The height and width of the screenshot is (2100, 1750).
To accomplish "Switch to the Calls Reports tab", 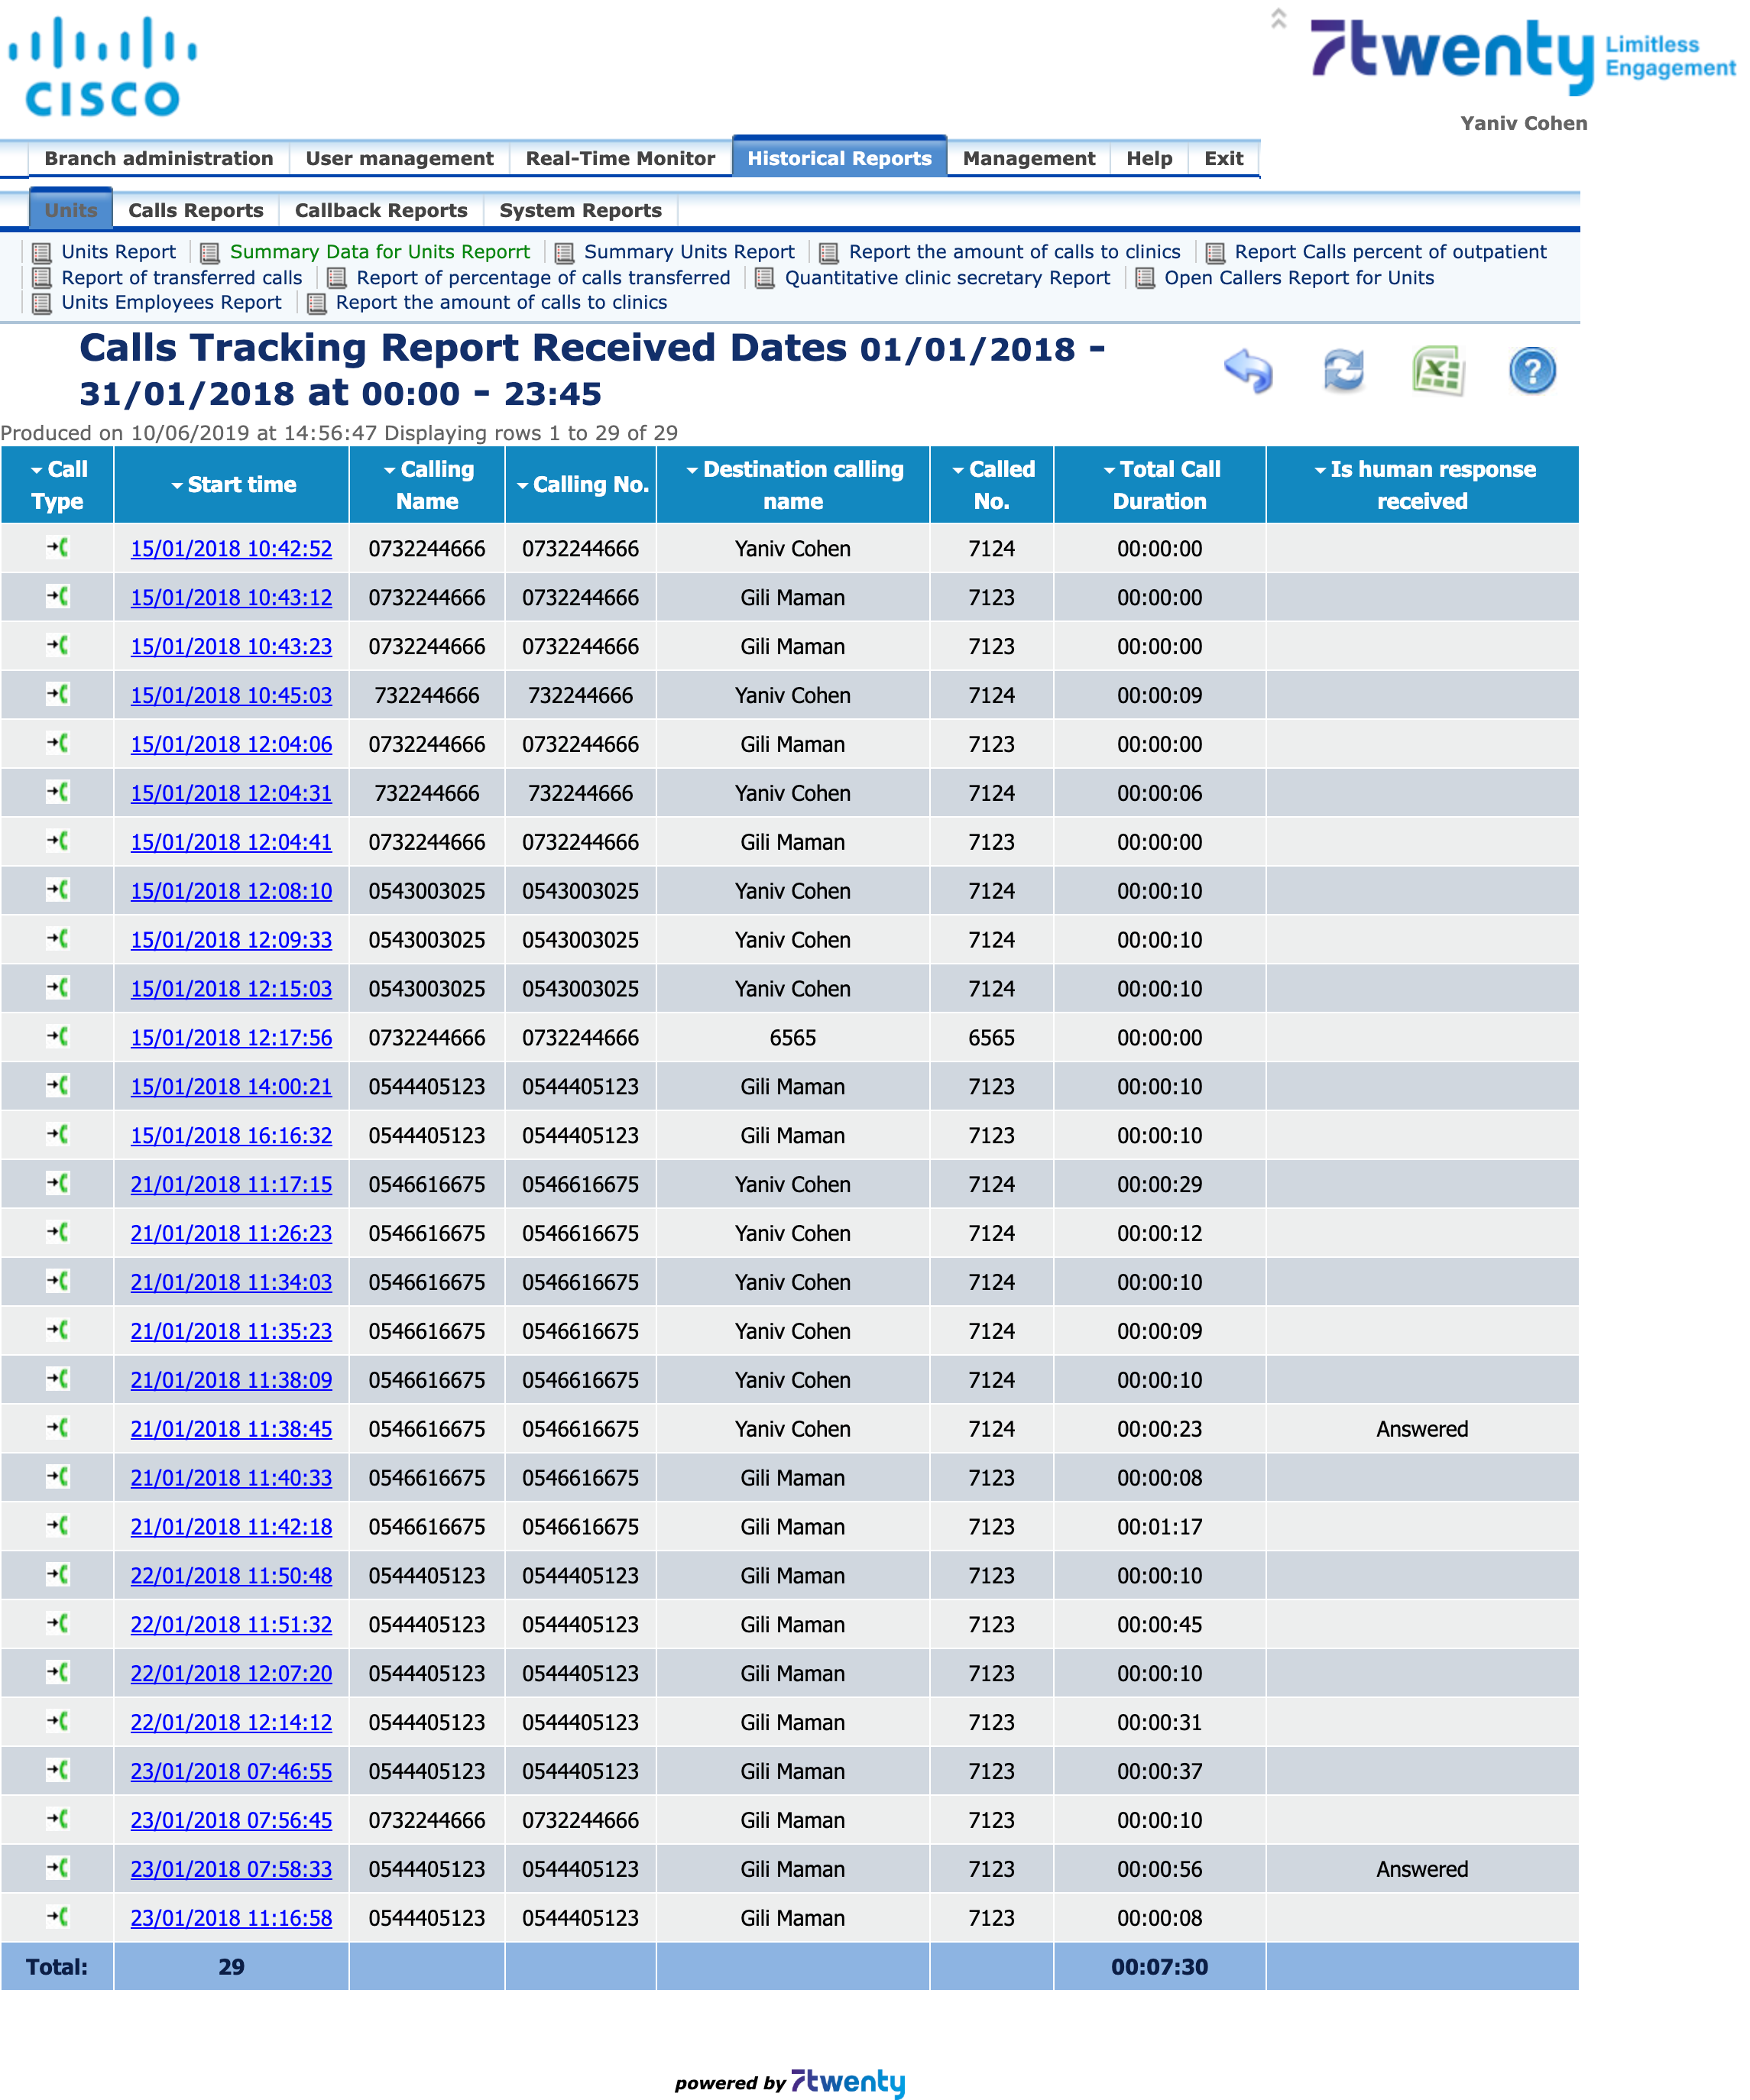I will [195, 210].
